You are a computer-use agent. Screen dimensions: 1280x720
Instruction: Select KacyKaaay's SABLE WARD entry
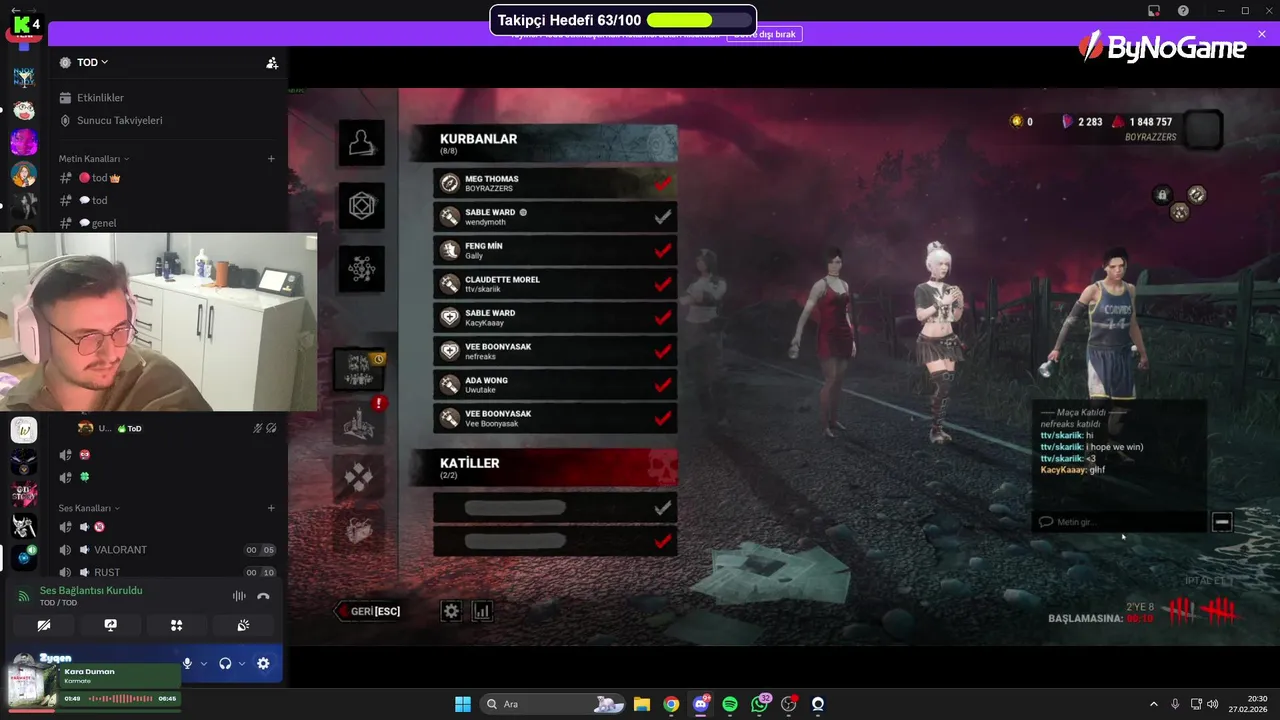[x=555, y=318]
